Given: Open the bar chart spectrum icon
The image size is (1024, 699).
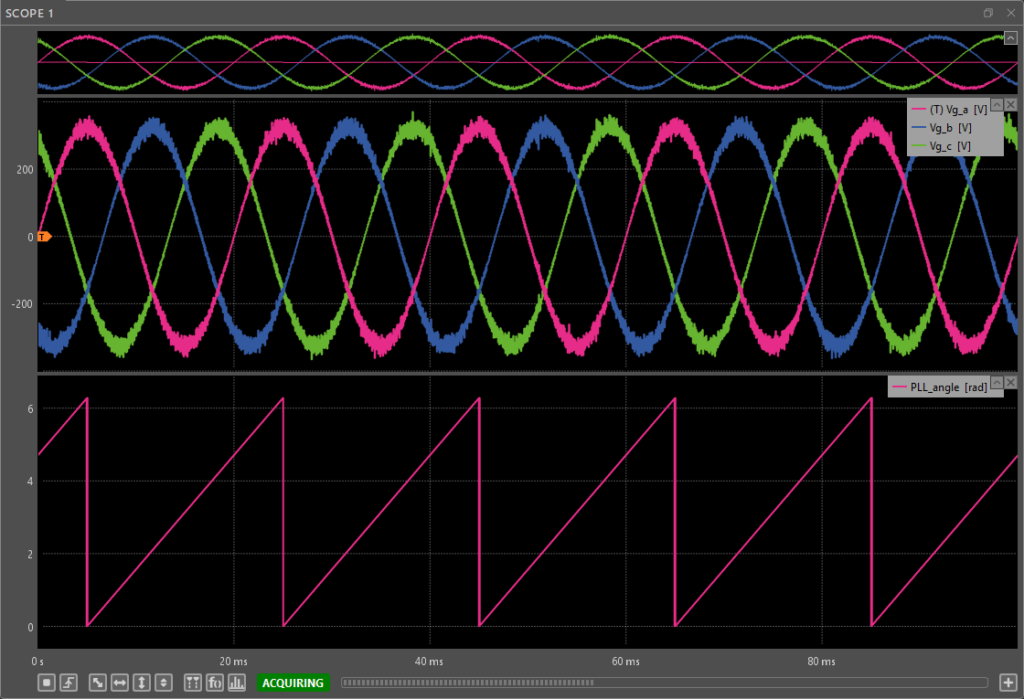Looking at the screenshot, I should tap(237, 683).
